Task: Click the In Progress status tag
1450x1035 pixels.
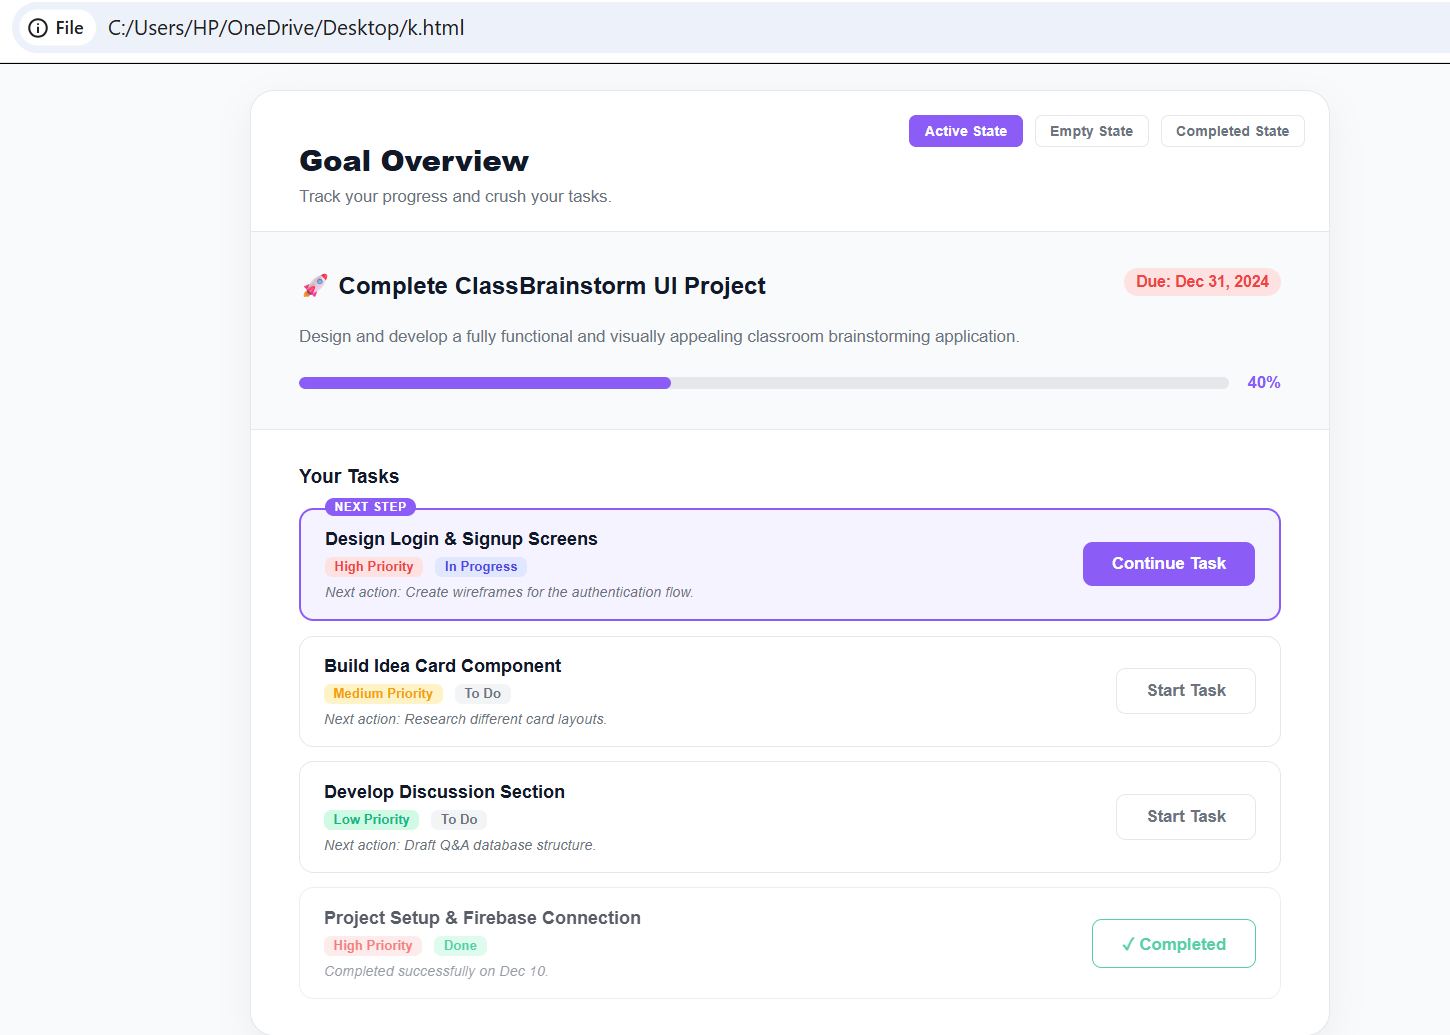Action: click(481, 567)
